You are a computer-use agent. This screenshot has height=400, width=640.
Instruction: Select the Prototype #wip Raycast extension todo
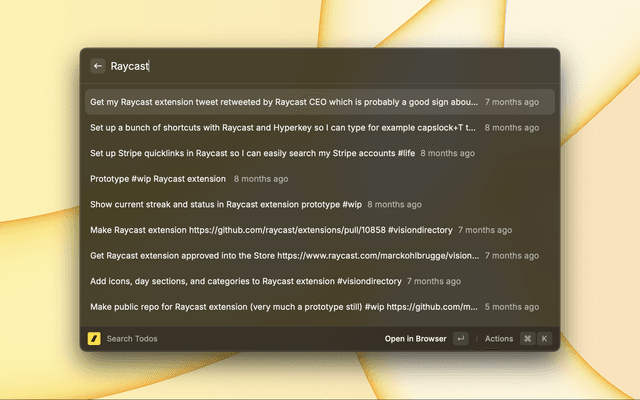coord(158,179)
